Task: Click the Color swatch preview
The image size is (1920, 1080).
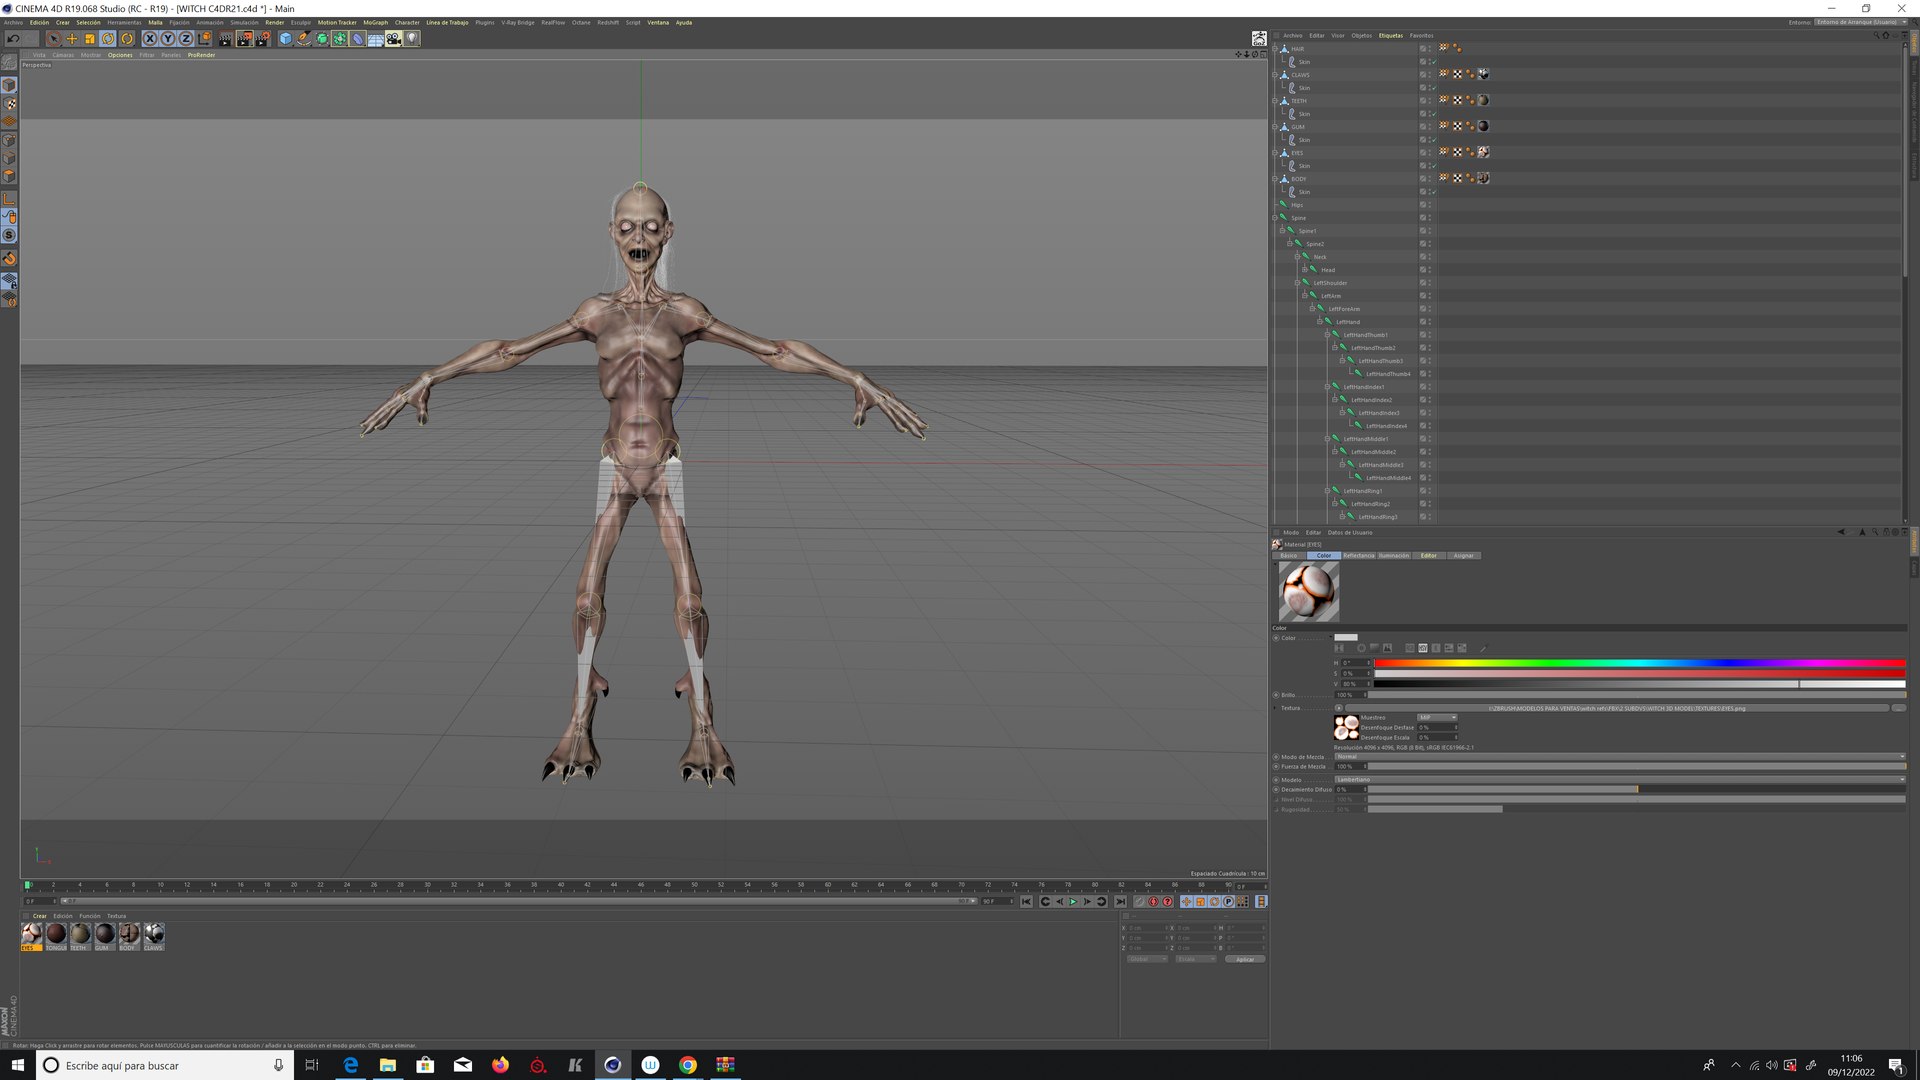Action: point(1346,637)
